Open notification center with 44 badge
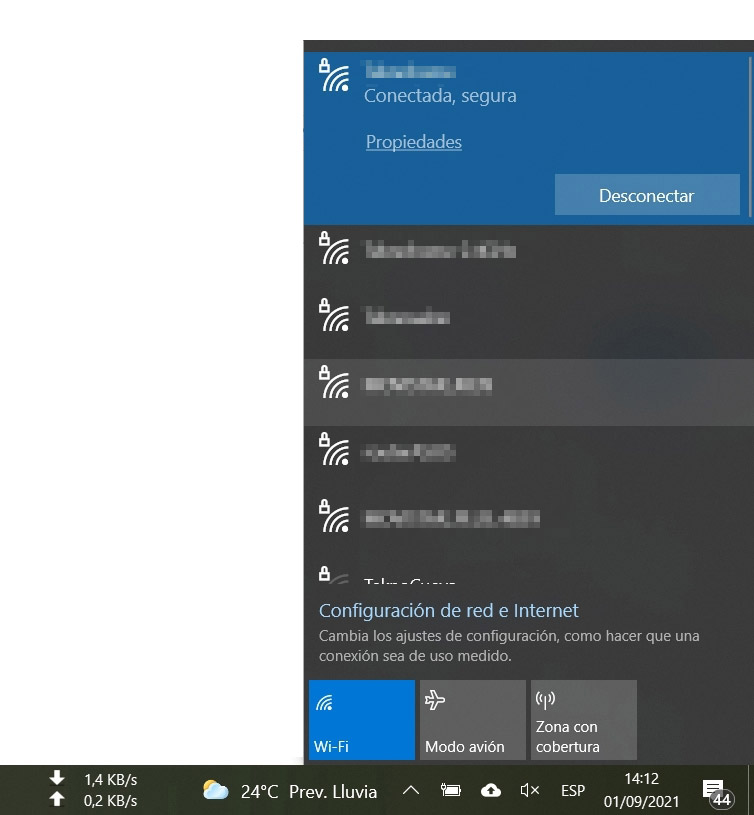 pos(714,791)
